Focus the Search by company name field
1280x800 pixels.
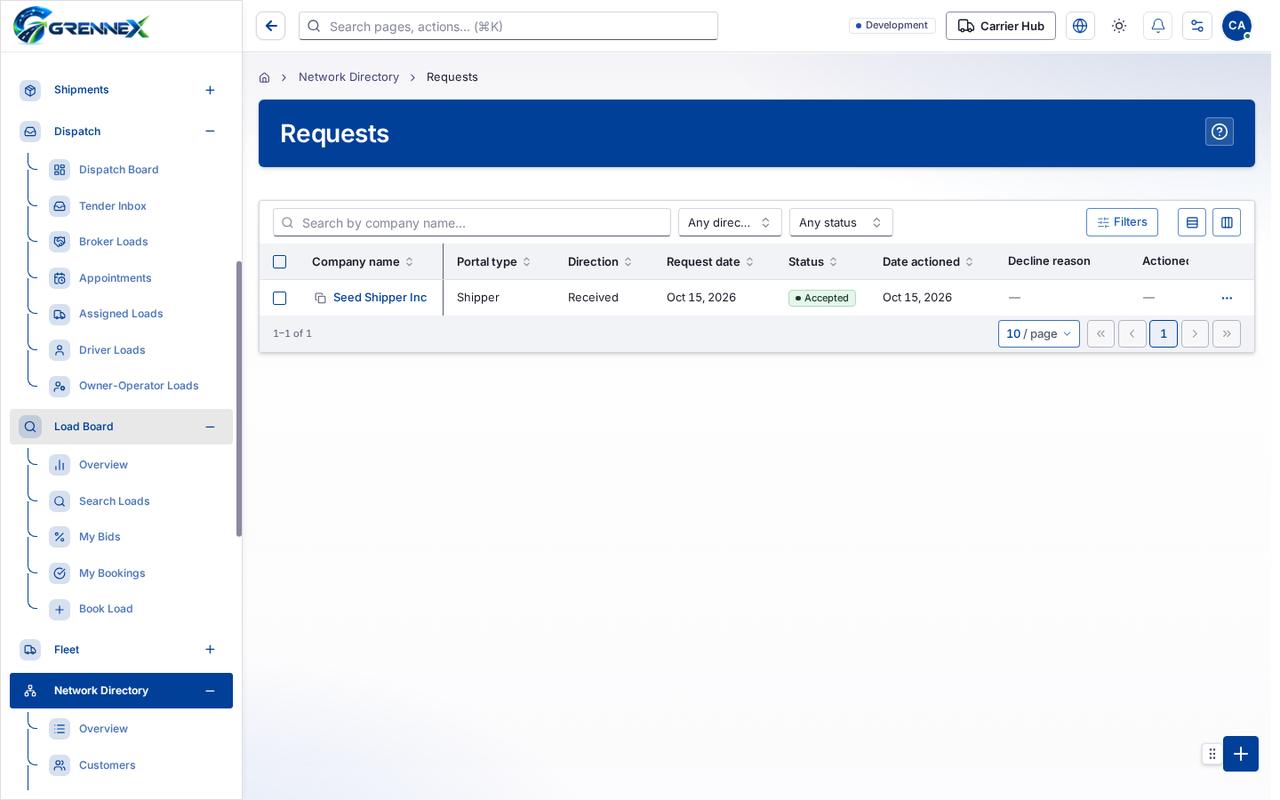coord(472,222)
